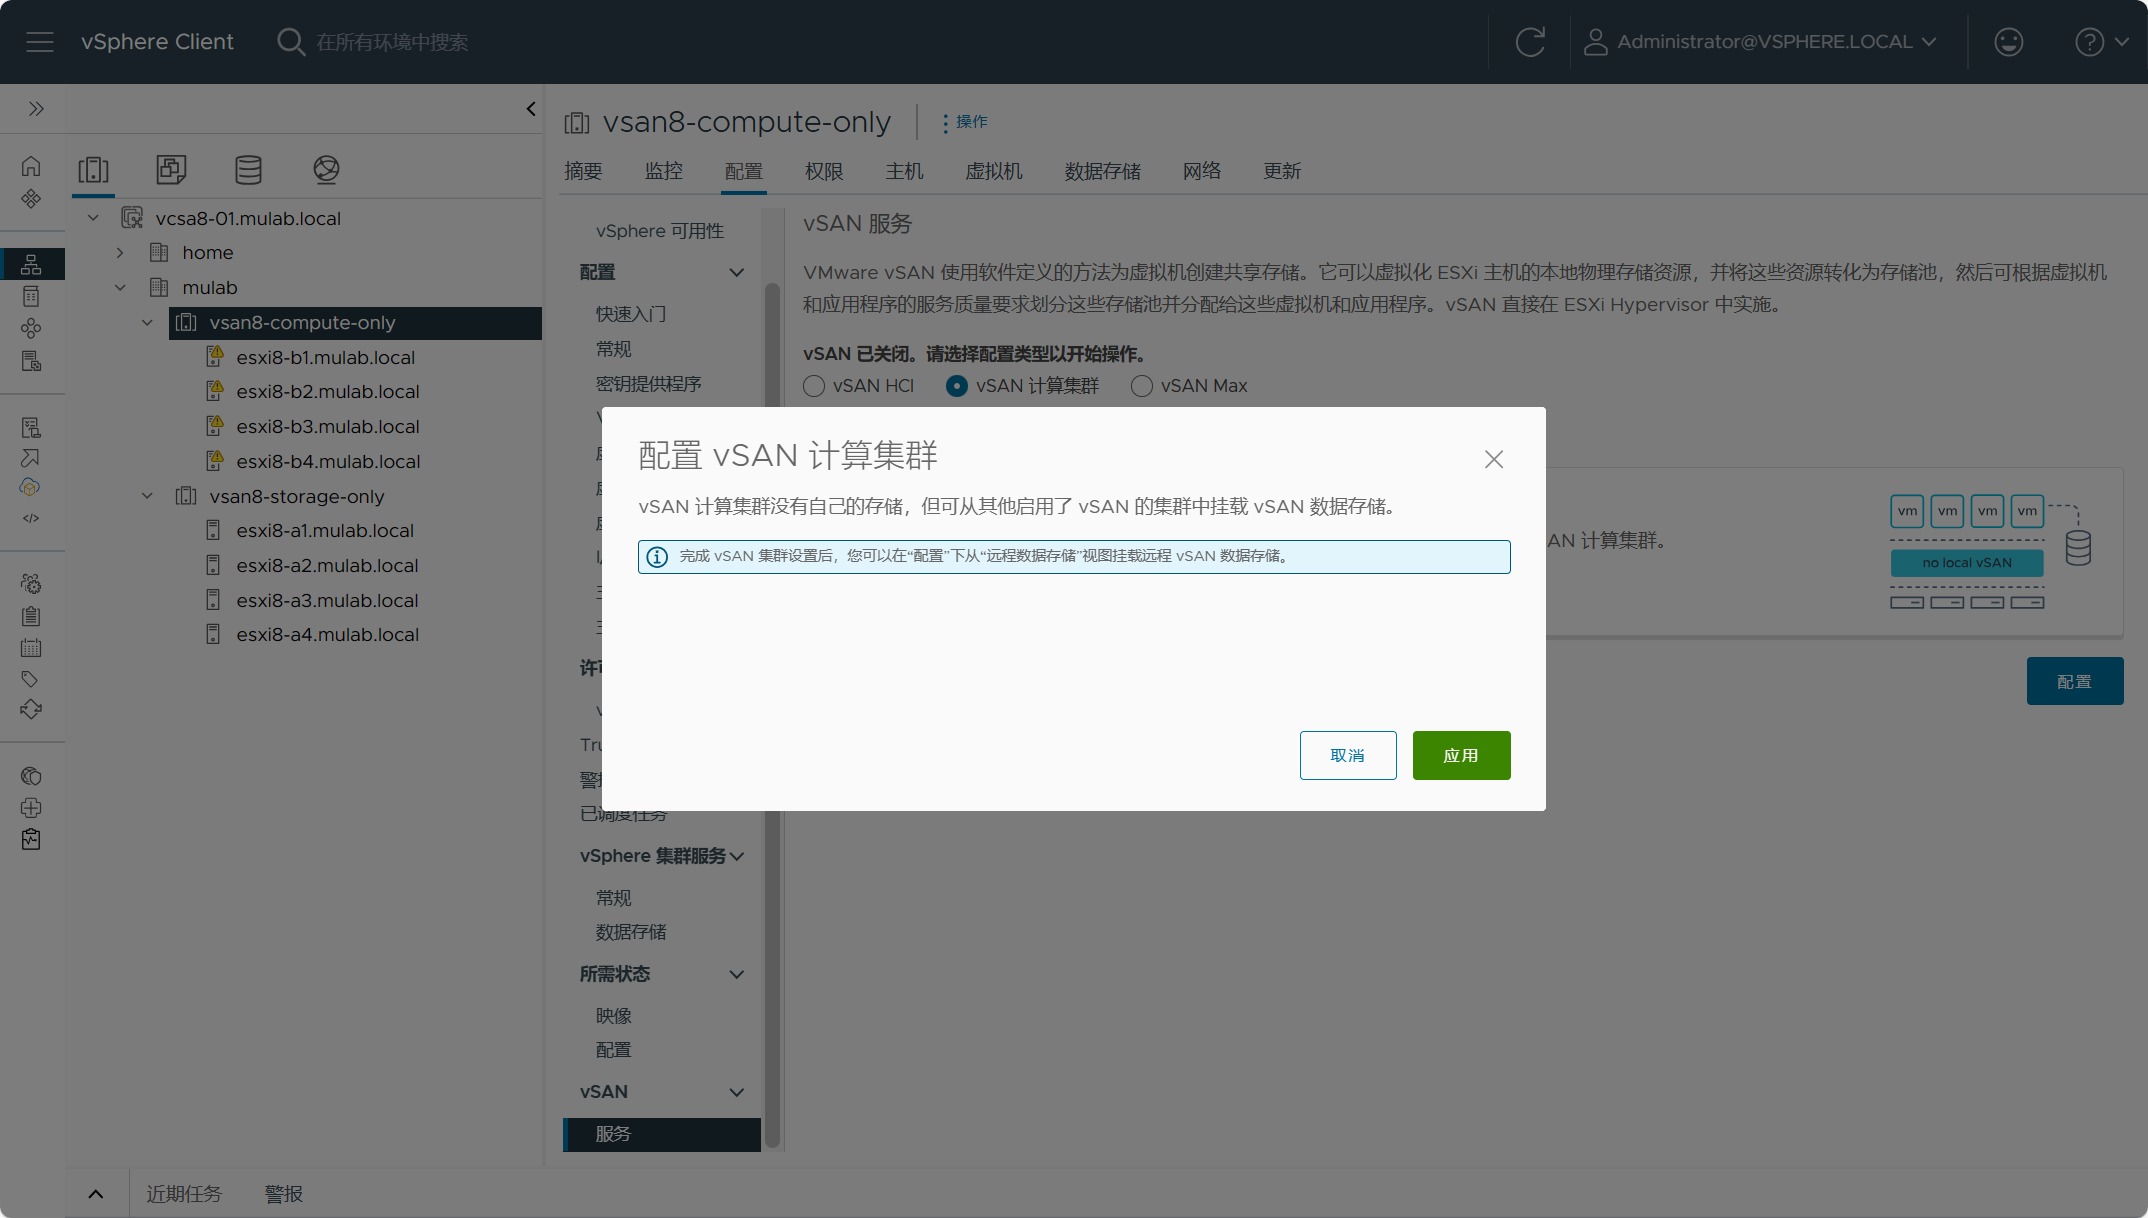Collapse the mulab datacenter node
Image resolution: width=2148 pixels, height=1218 pixels.
(120, 288)
